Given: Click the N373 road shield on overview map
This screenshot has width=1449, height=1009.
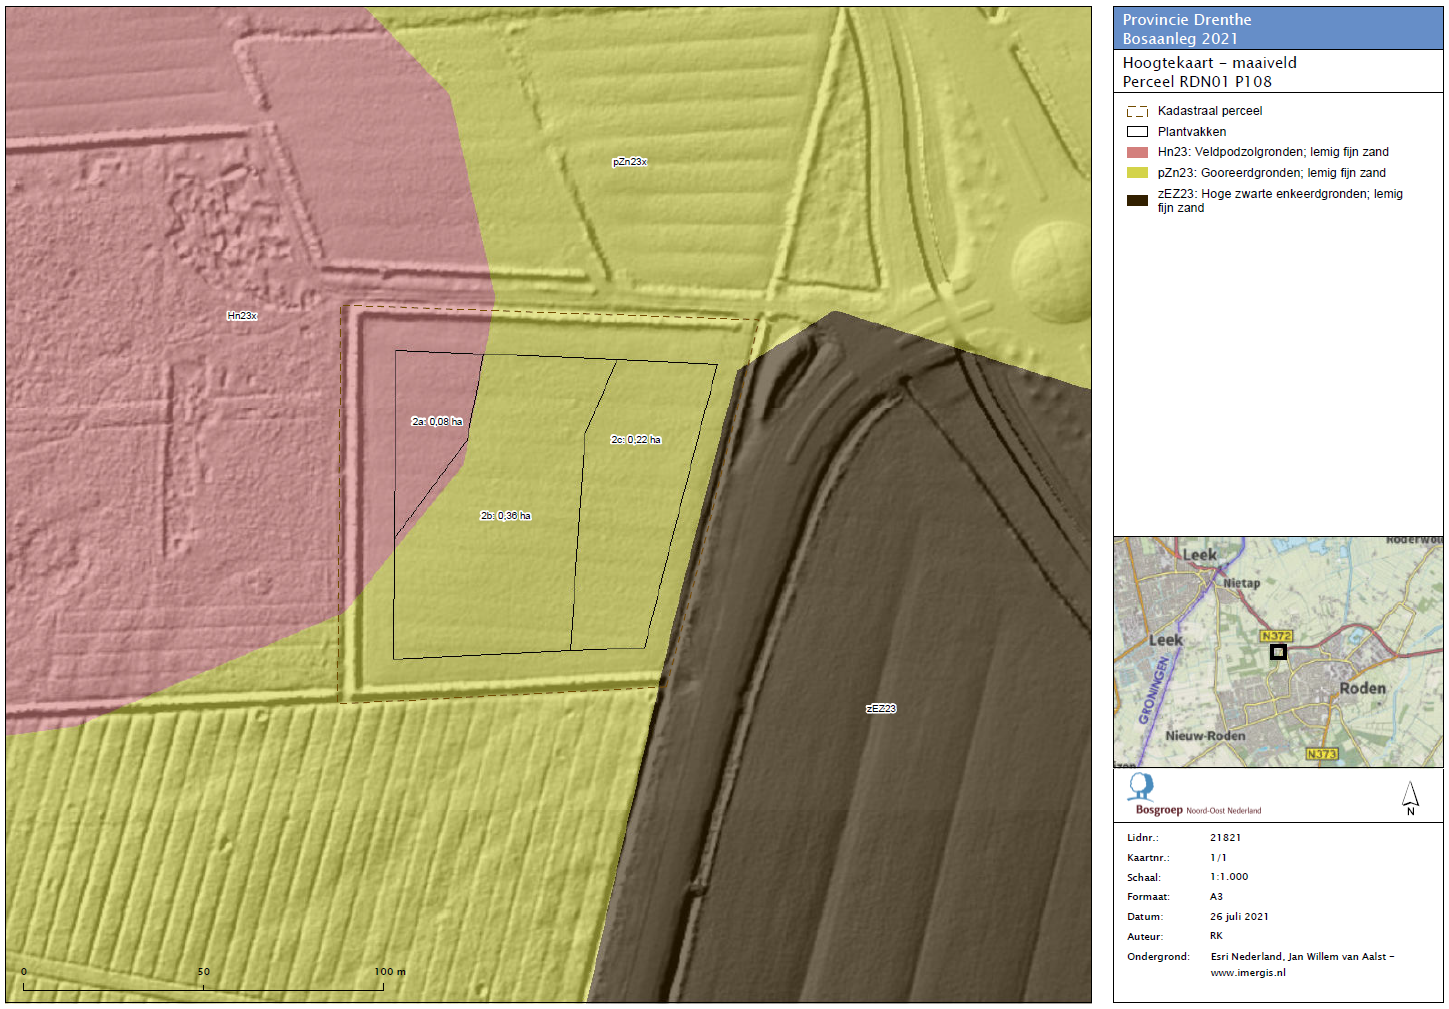Looking at the screenshot, I should point(1321,754).
